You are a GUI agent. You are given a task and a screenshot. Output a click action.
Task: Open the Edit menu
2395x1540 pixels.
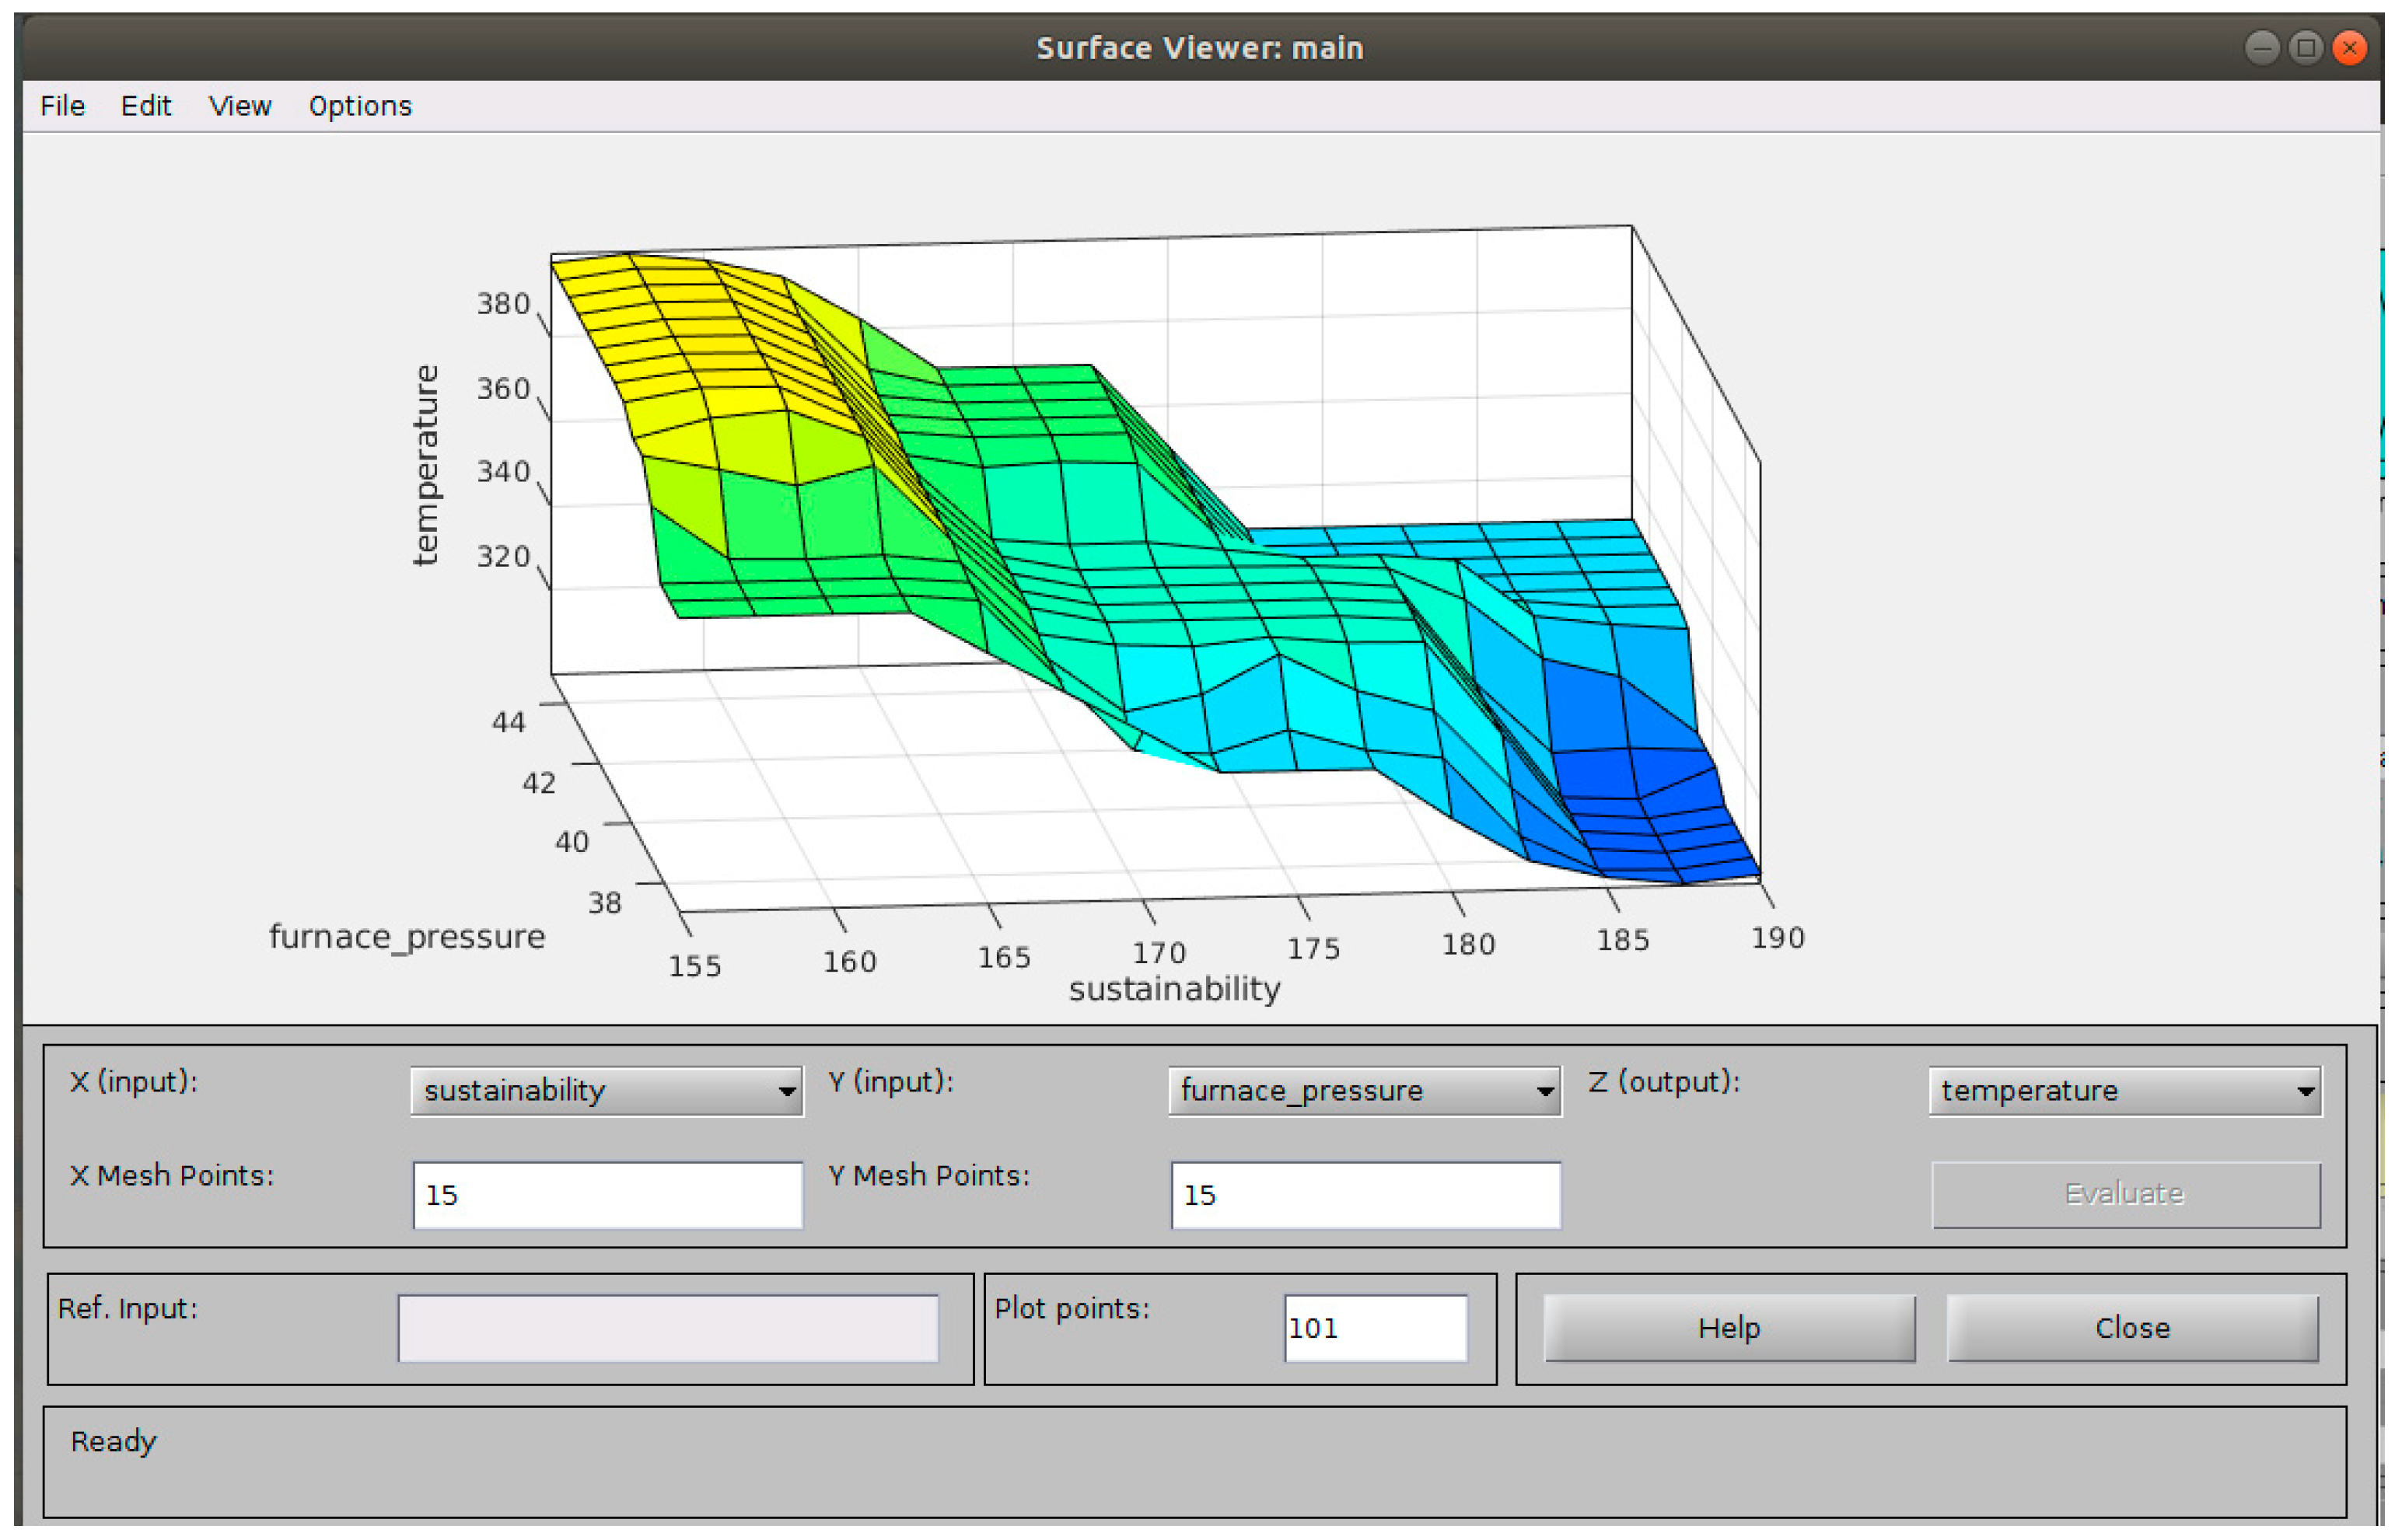146,106
